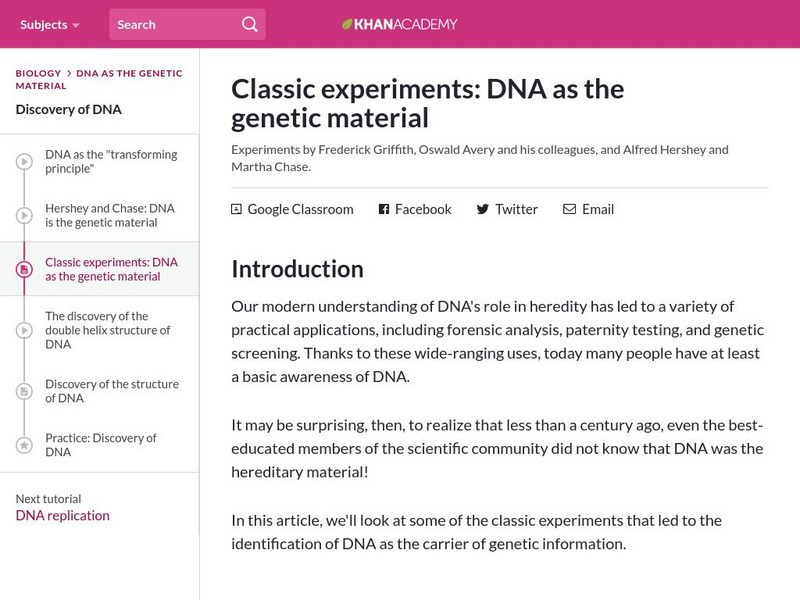This screenshot has width=800, height=600.
Task: Open the DNA replication next tutorial
Action: [x=62, y=515]
